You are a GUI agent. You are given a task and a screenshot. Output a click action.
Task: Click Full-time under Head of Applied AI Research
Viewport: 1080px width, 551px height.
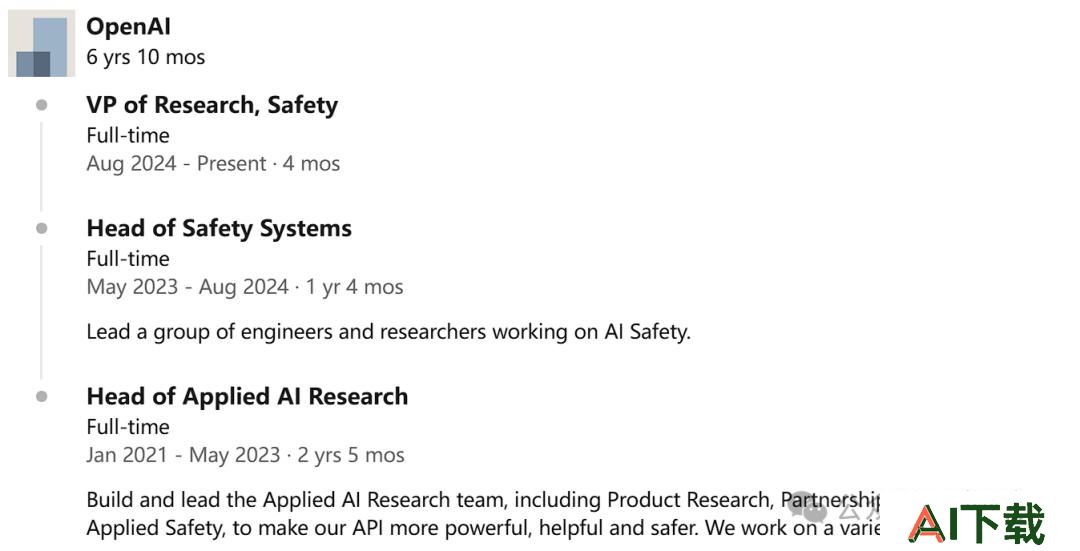pyautogui.click(x=128, y=426)
